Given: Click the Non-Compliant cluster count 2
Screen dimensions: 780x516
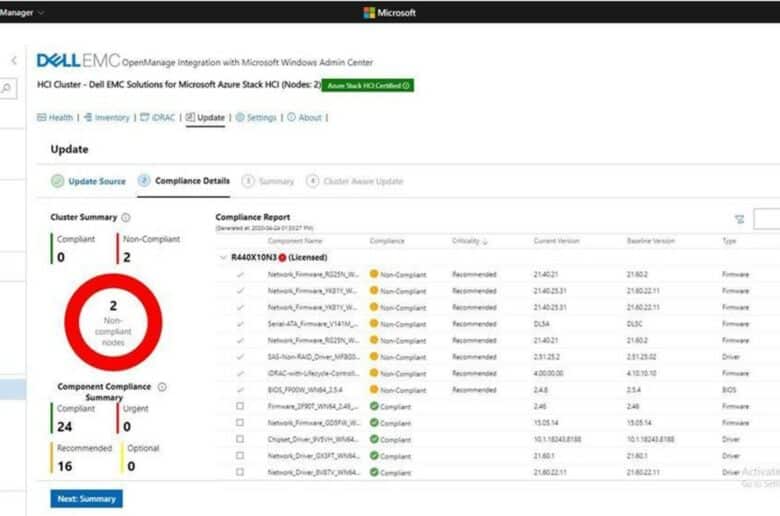Looking at the screenshot, I should [x=127, y=257].
